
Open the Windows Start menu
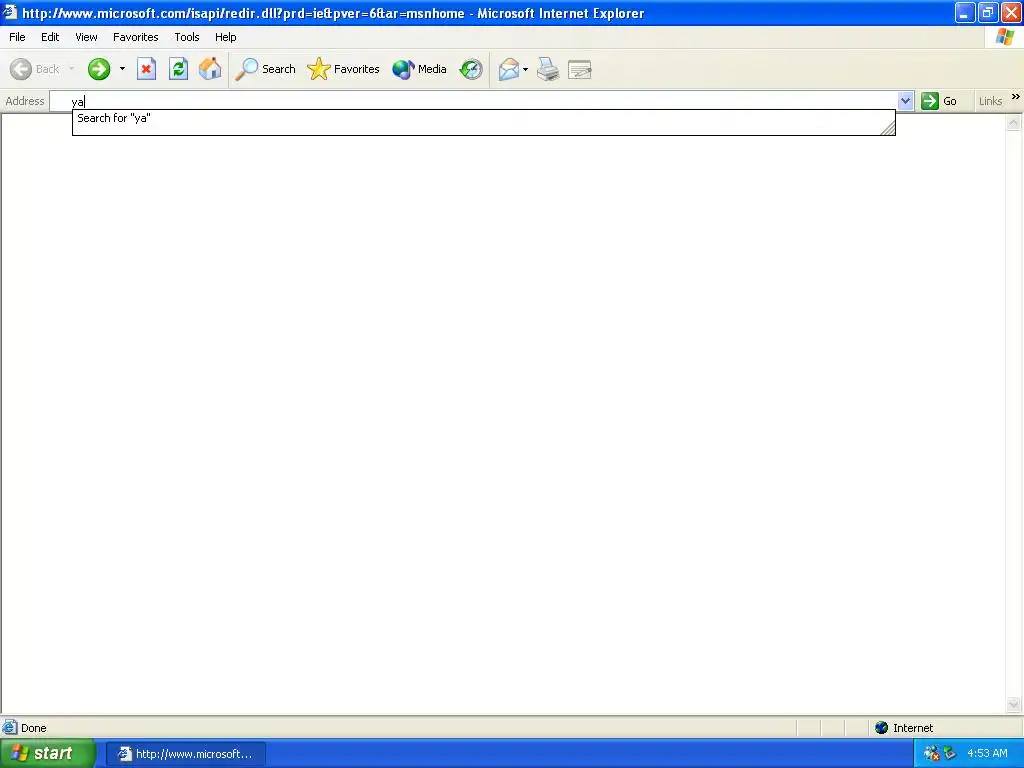[x=48, y=754]
